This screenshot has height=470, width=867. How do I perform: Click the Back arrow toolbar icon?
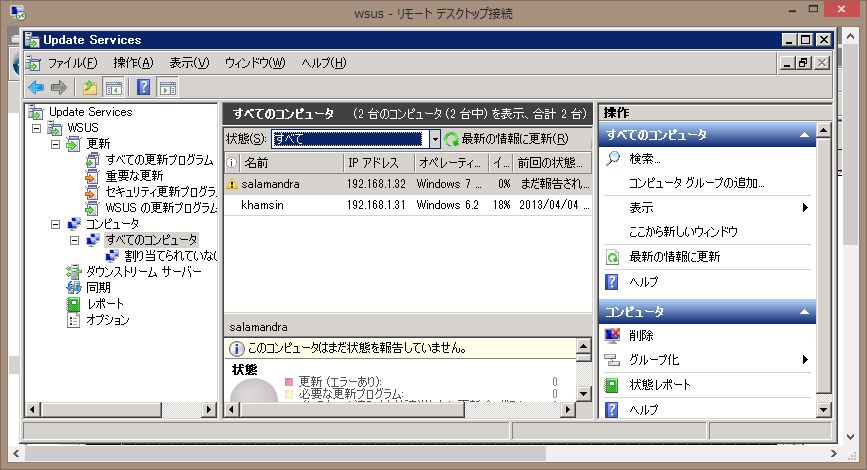(x=36, y=87)
